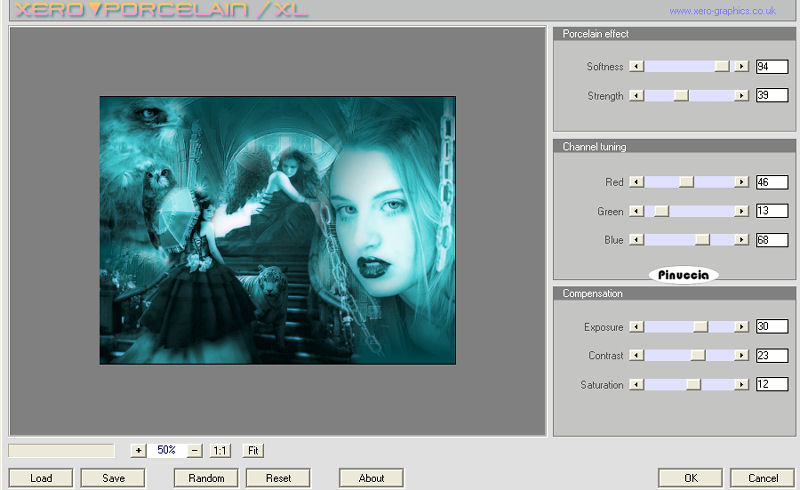800x490 pixels.
Task: Click the Green value field showing 13
Action: coord(772,211)
